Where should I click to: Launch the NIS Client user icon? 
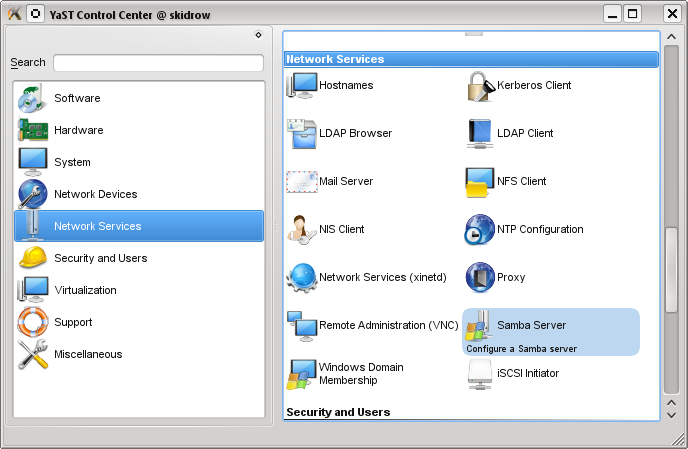point(301,230)
